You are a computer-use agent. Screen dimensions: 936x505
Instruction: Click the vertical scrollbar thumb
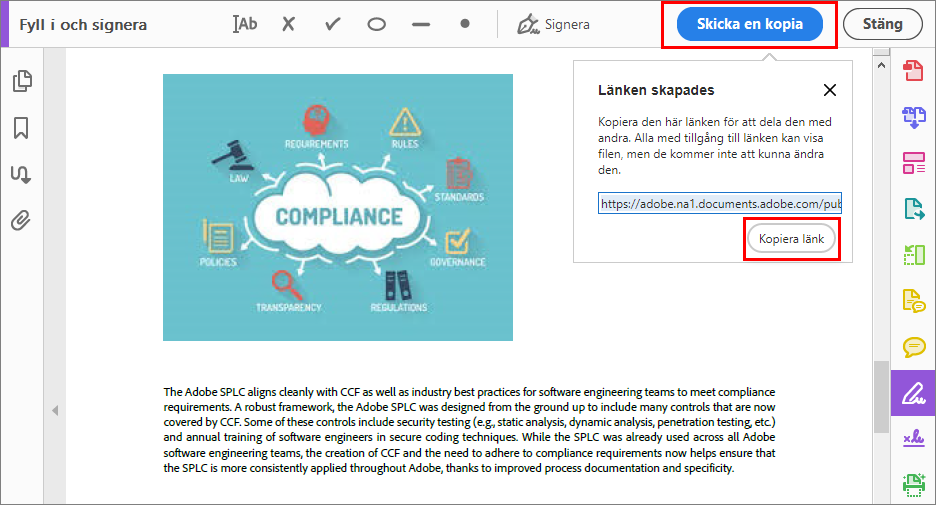click(x=881, y=397)
